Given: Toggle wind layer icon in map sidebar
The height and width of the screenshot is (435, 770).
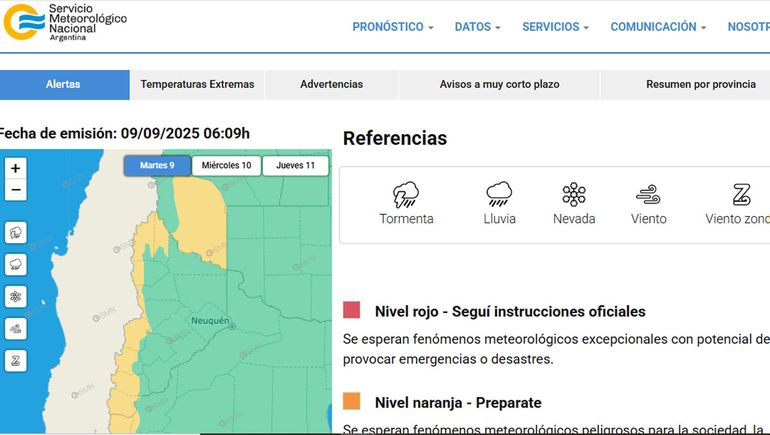Looking at the screenshot, I should tap(16, 329).
